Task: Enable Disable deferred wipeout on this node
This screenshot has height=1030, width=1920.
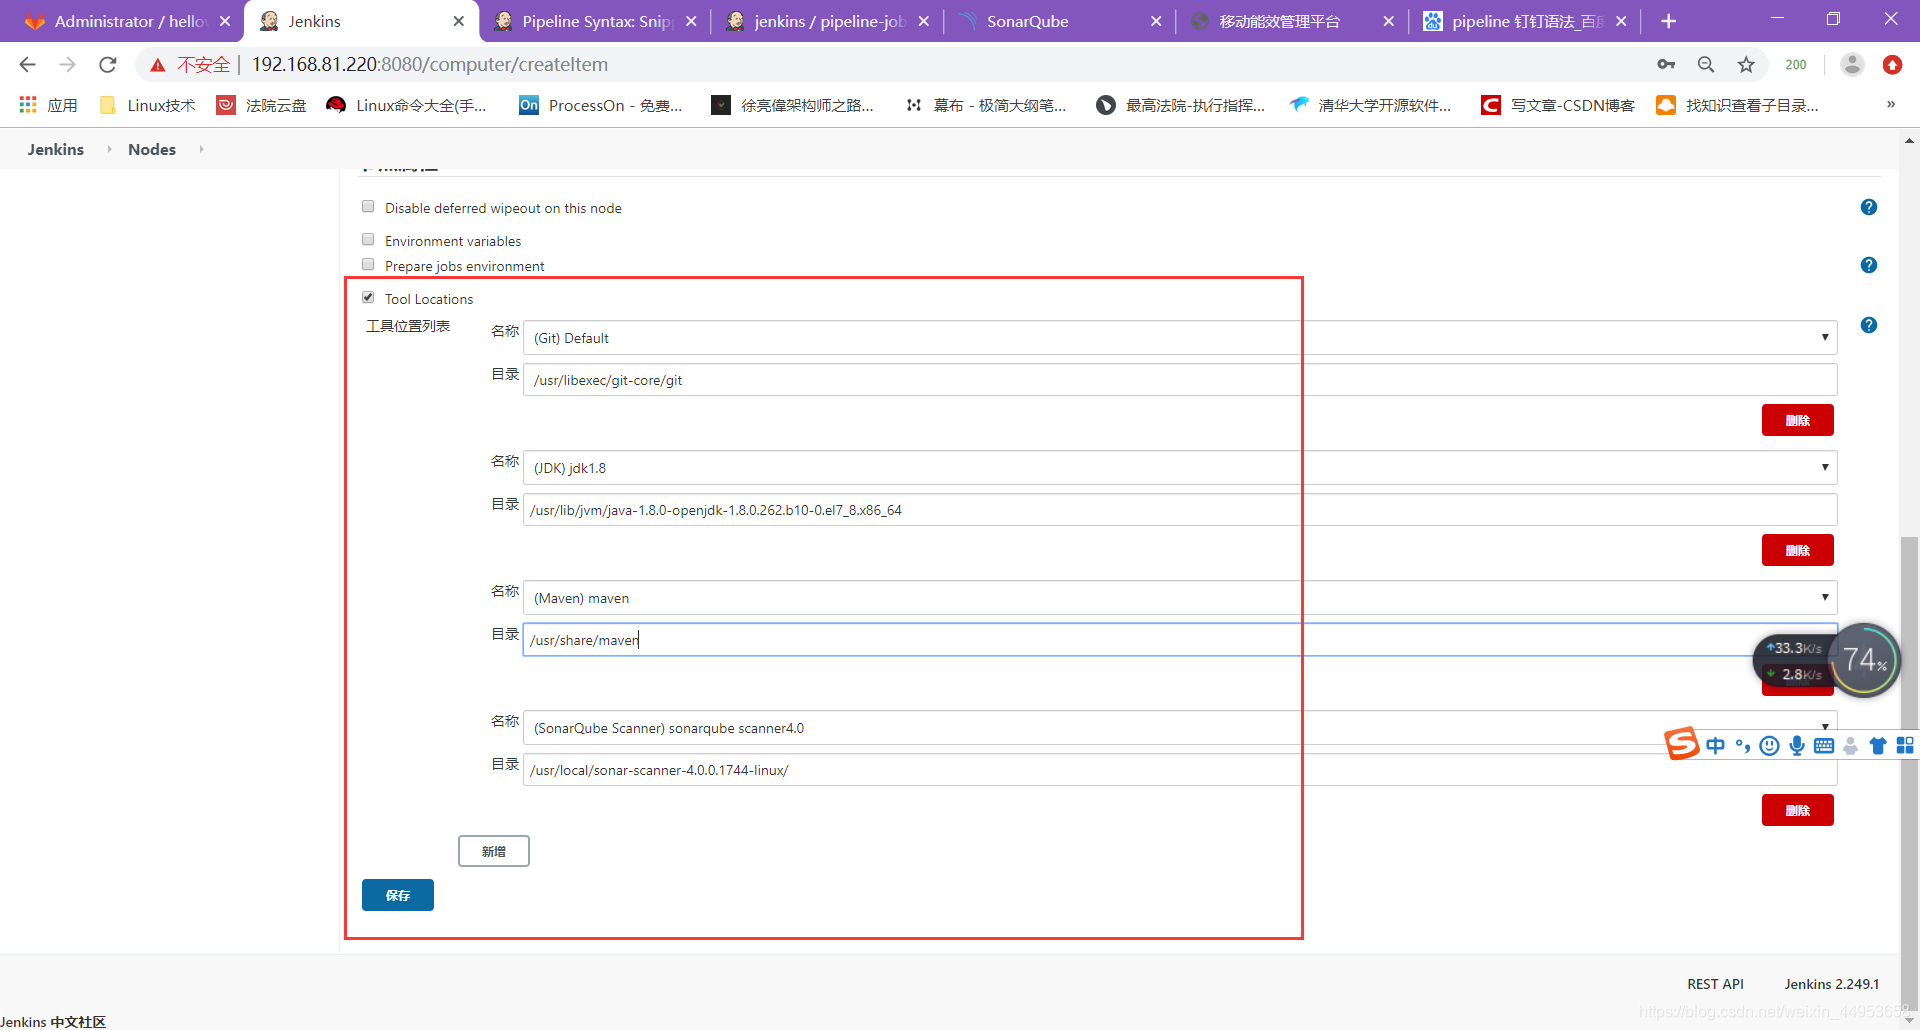Action: click(x=368, y=207)
